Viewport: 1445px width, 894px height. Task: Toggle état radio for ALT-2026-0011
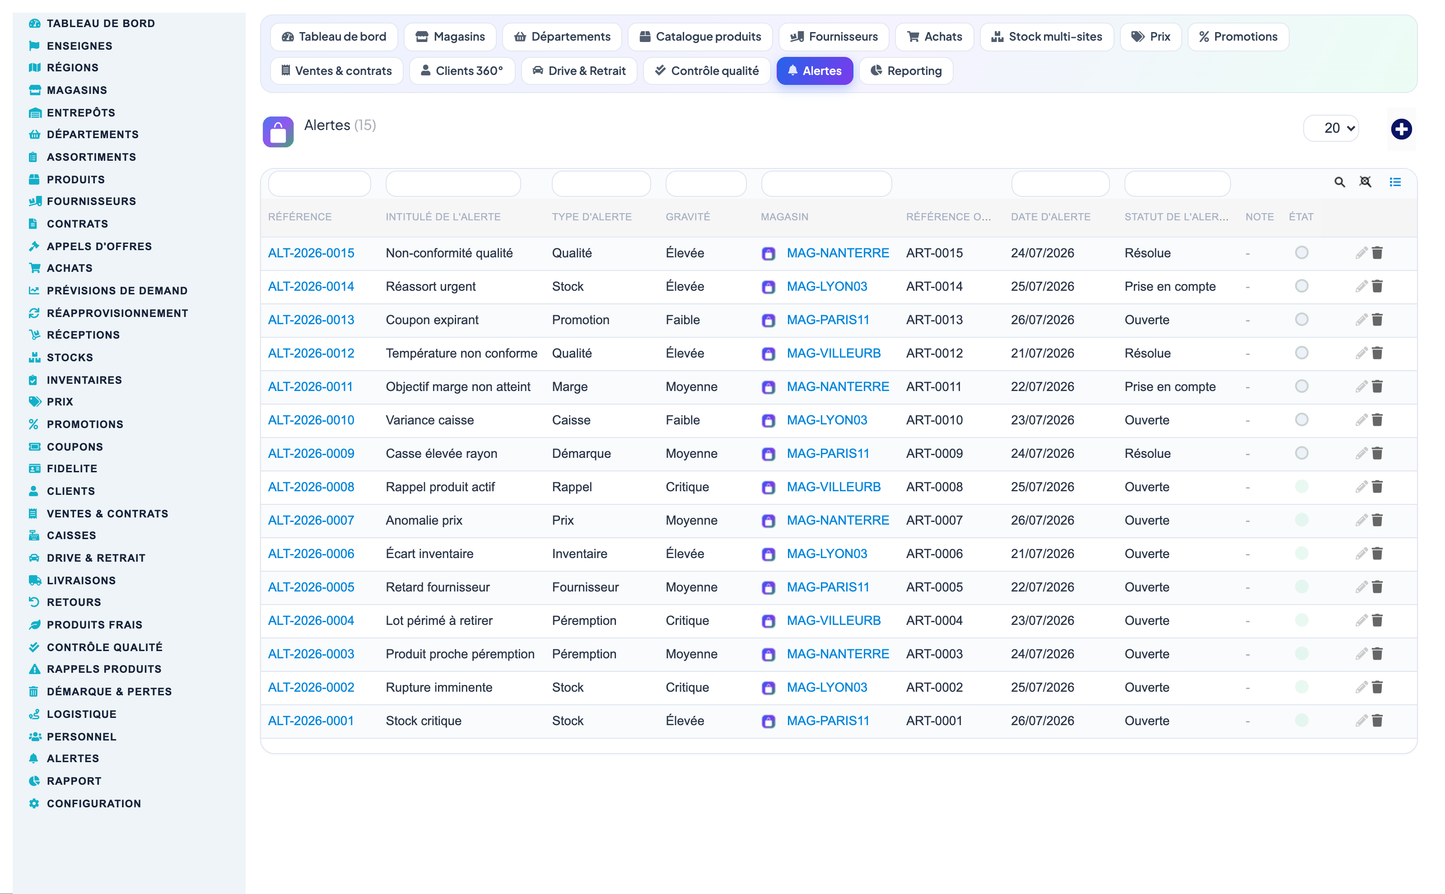coord(1301,387)
